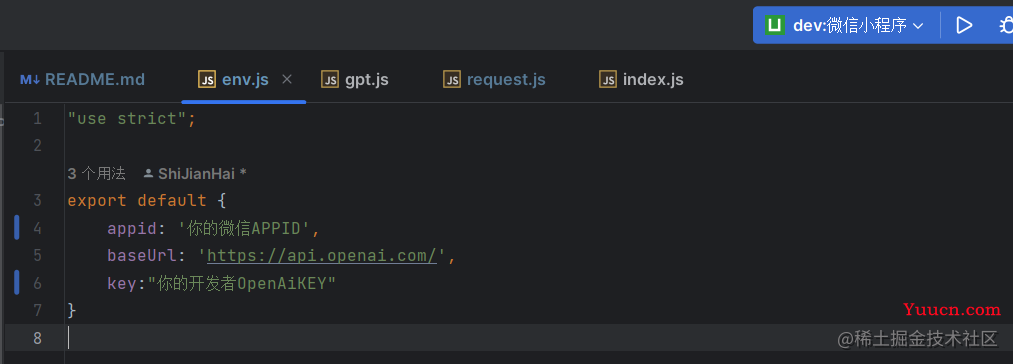1013x364 pixels.
Task: Click the JS icon on index.js tab
Action: coord(608,80)
